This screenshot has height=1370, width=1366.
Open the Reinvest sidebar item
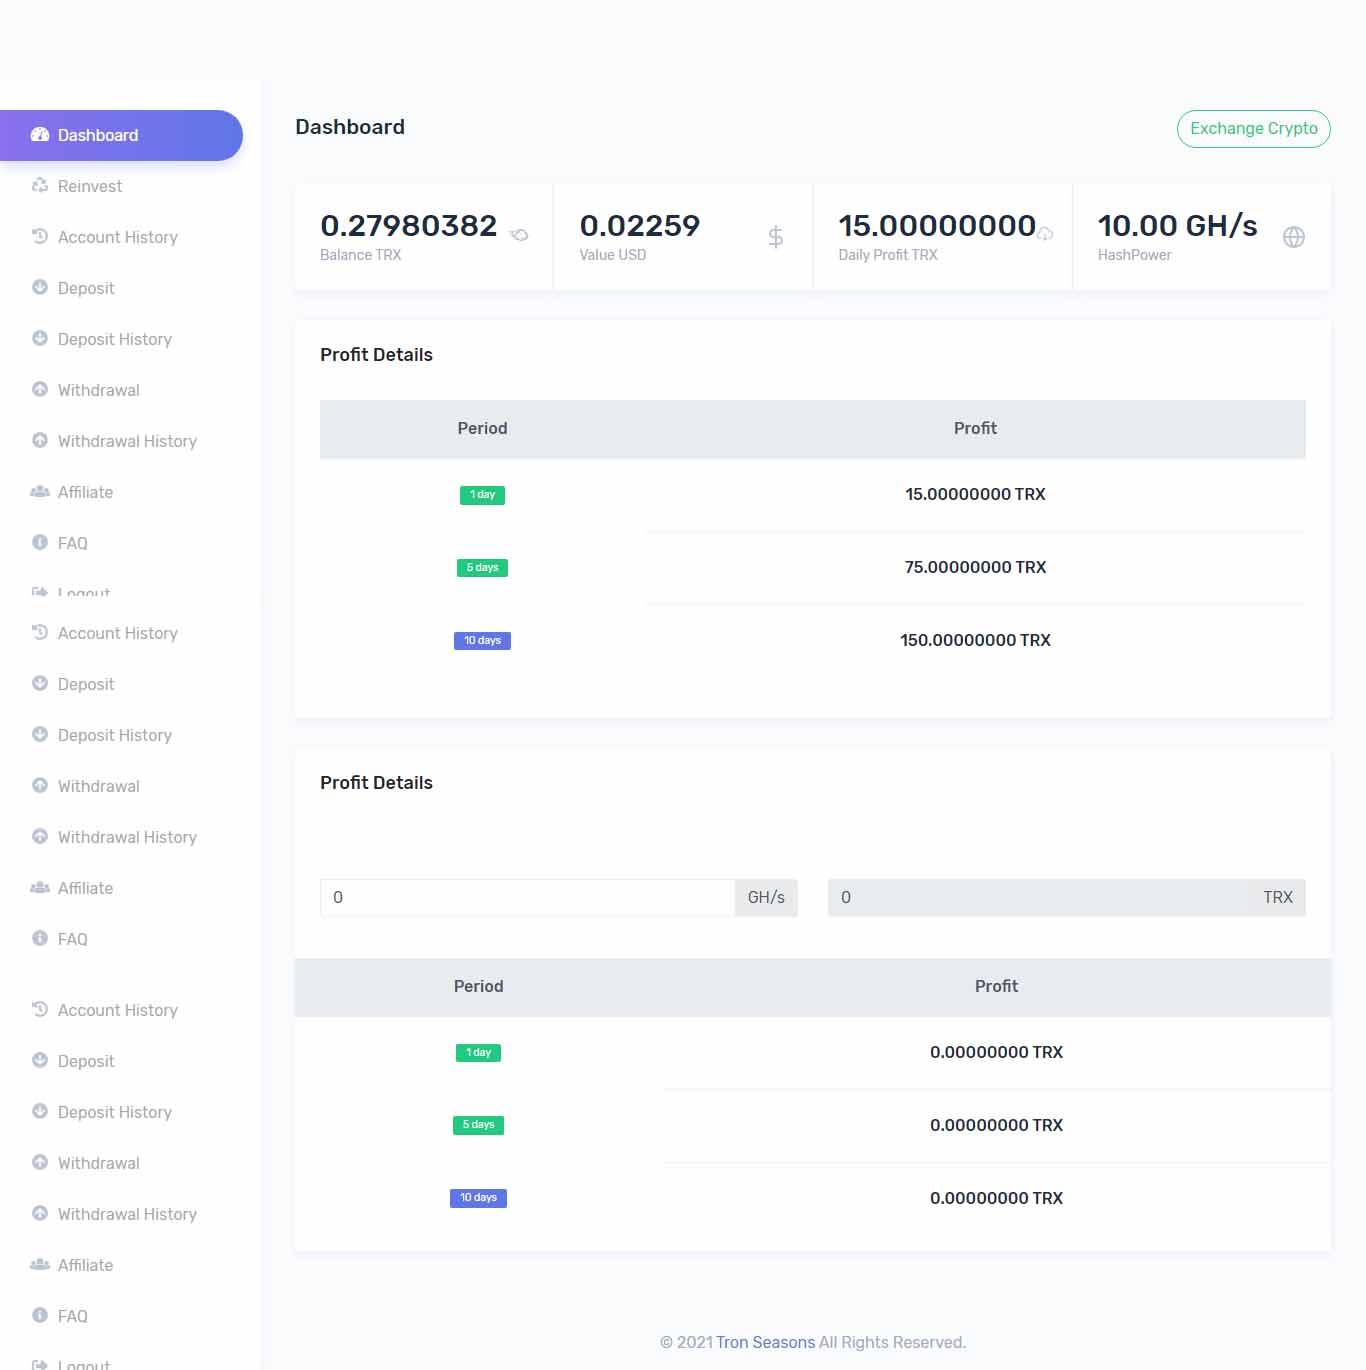click(x=90, y=186)
